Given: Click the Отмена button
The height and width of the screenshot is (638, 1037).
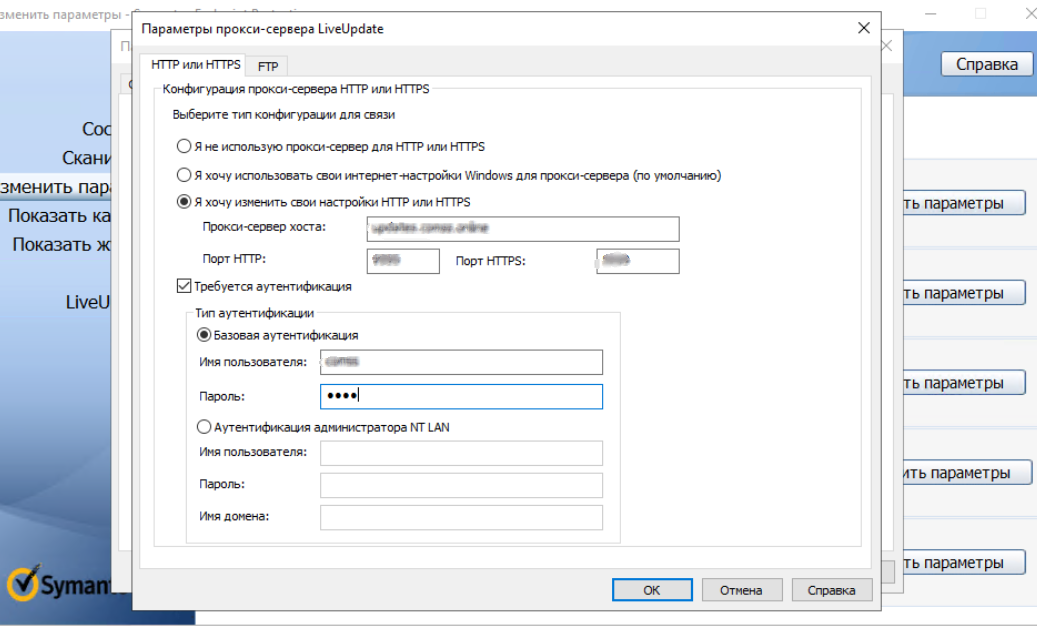Looking at the screenshot, I should [x=741, y=590].
